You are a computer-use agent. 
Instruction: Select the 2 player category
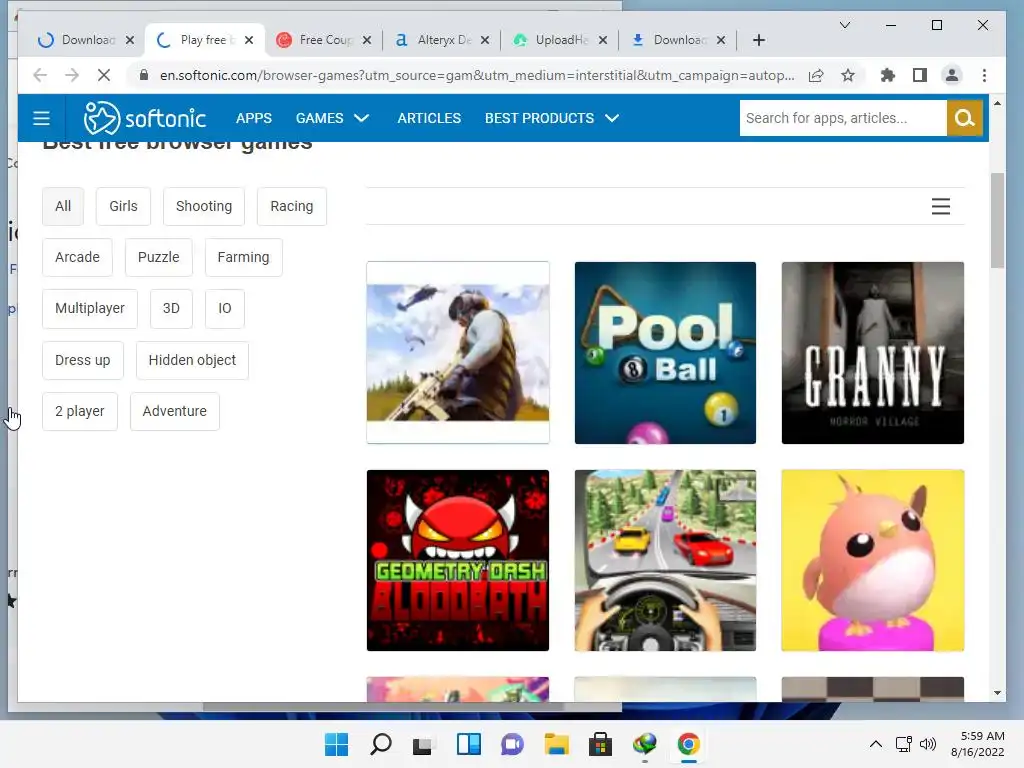tap(80, 411)
